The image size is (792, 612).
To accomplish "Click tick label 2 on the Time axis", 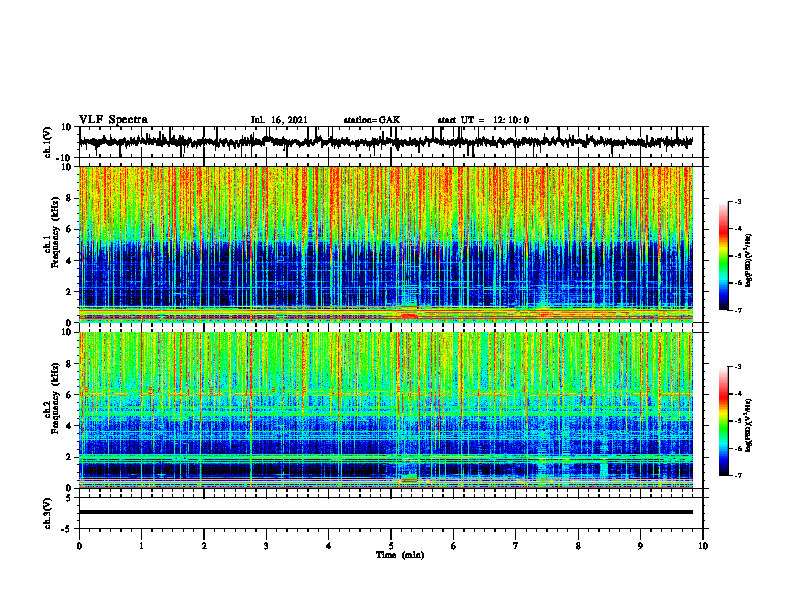I will [204, 546].
